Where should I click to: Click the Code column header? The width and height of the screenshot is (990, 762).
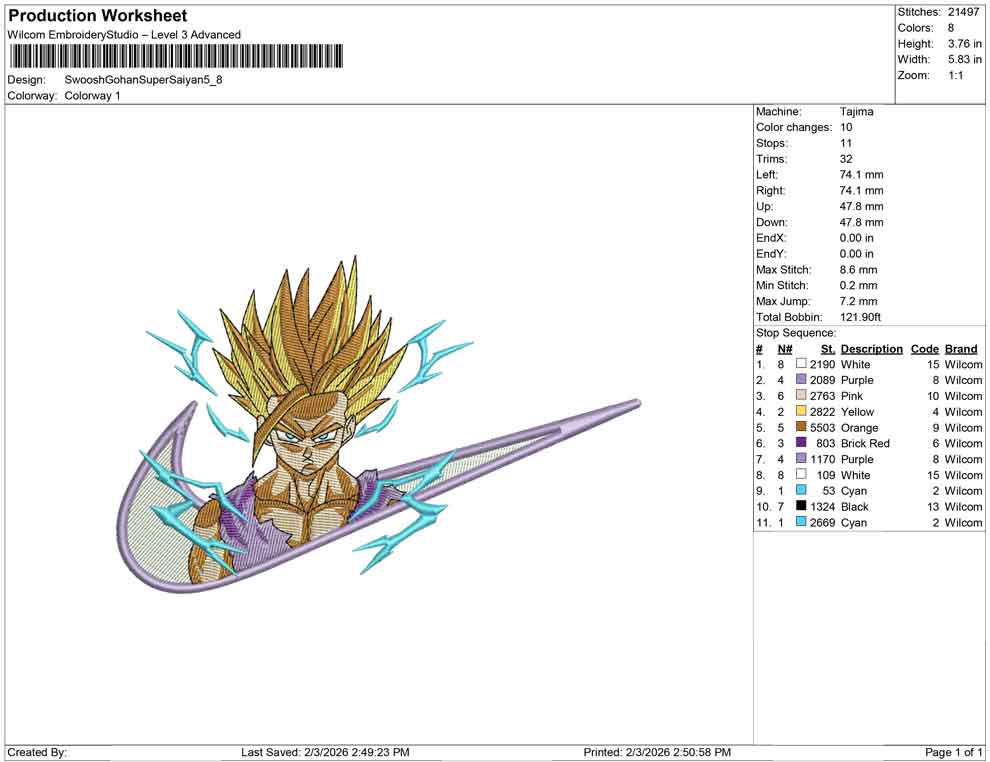point(925,348)
